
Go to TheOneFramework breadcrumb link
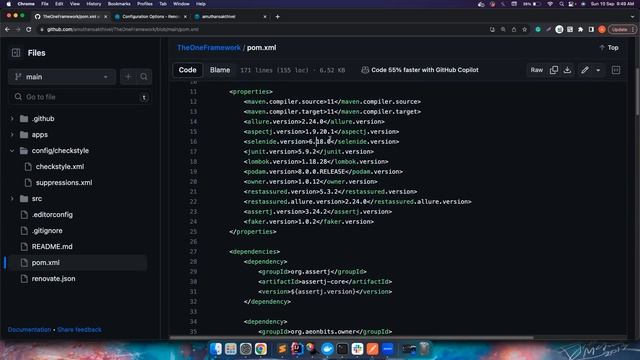[209, 48]
